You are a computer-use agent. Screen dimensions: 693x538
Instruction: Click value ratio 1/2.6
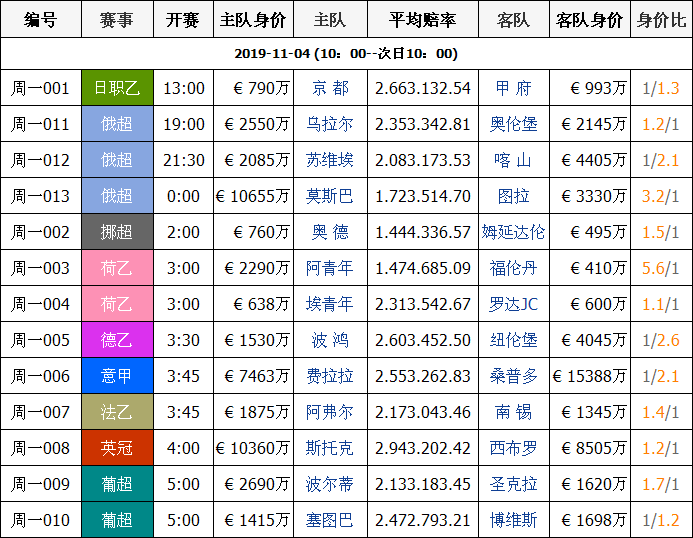tap(661, 340)
